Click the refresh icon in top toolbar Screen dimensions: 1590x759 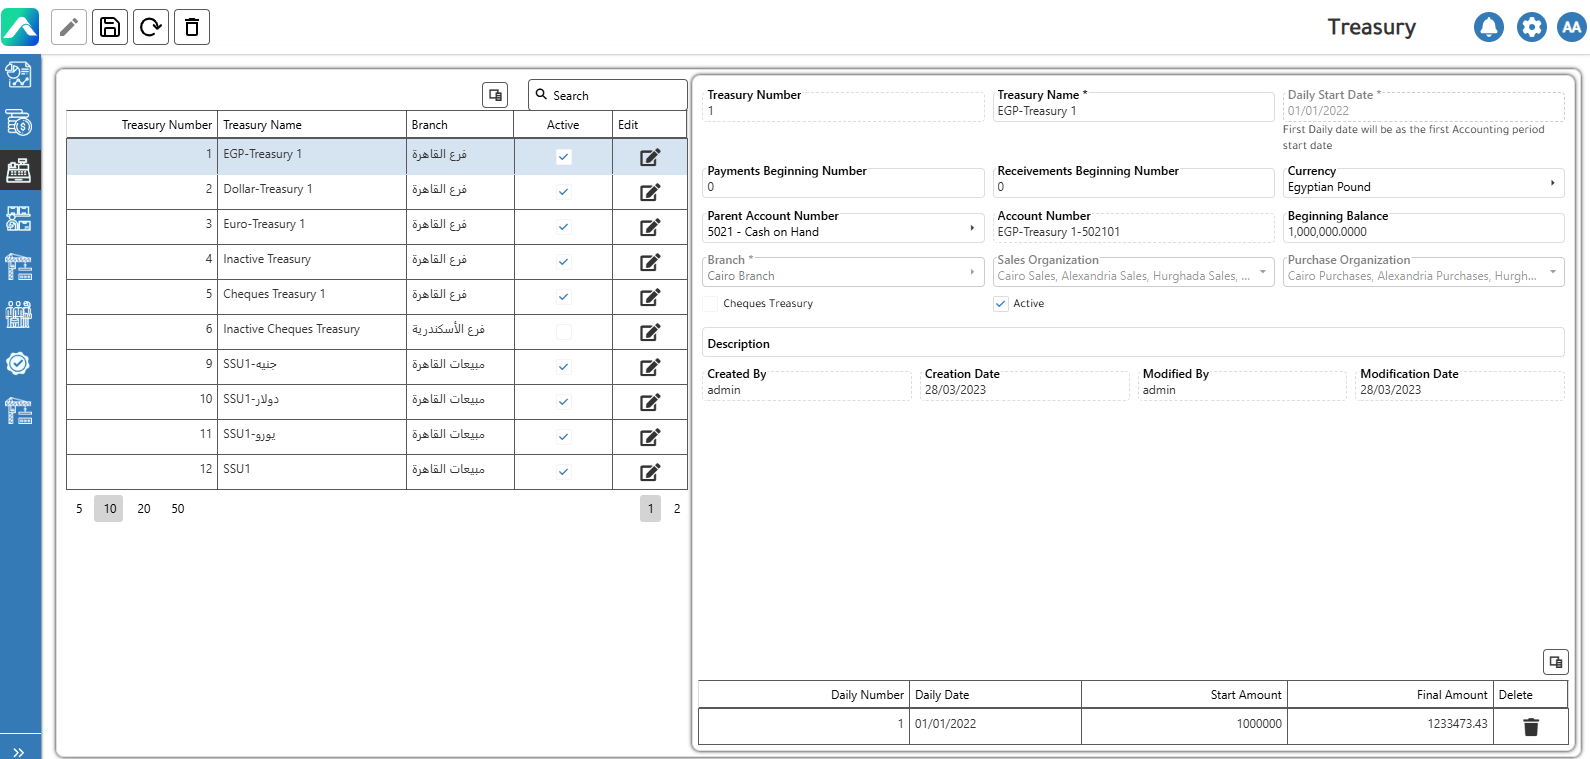[151, 27]
